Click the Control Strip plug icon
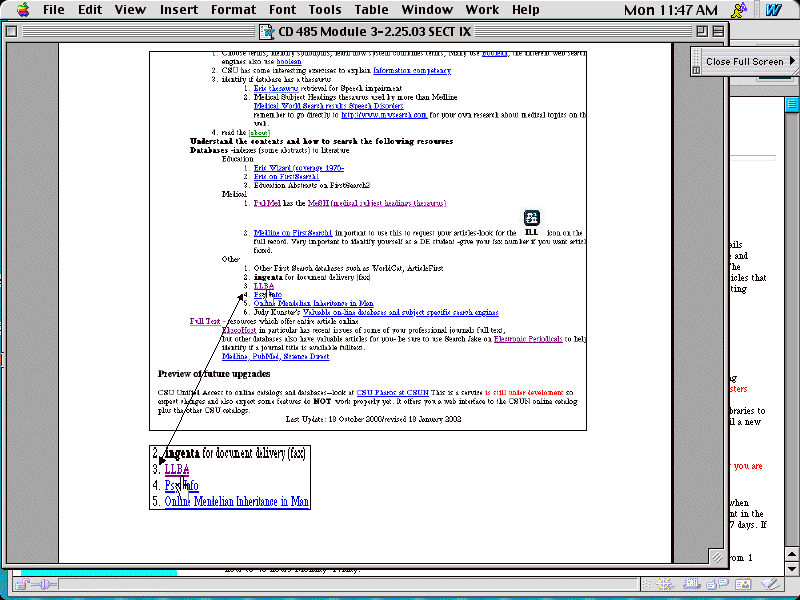The image size is (800, 600). 45,584
